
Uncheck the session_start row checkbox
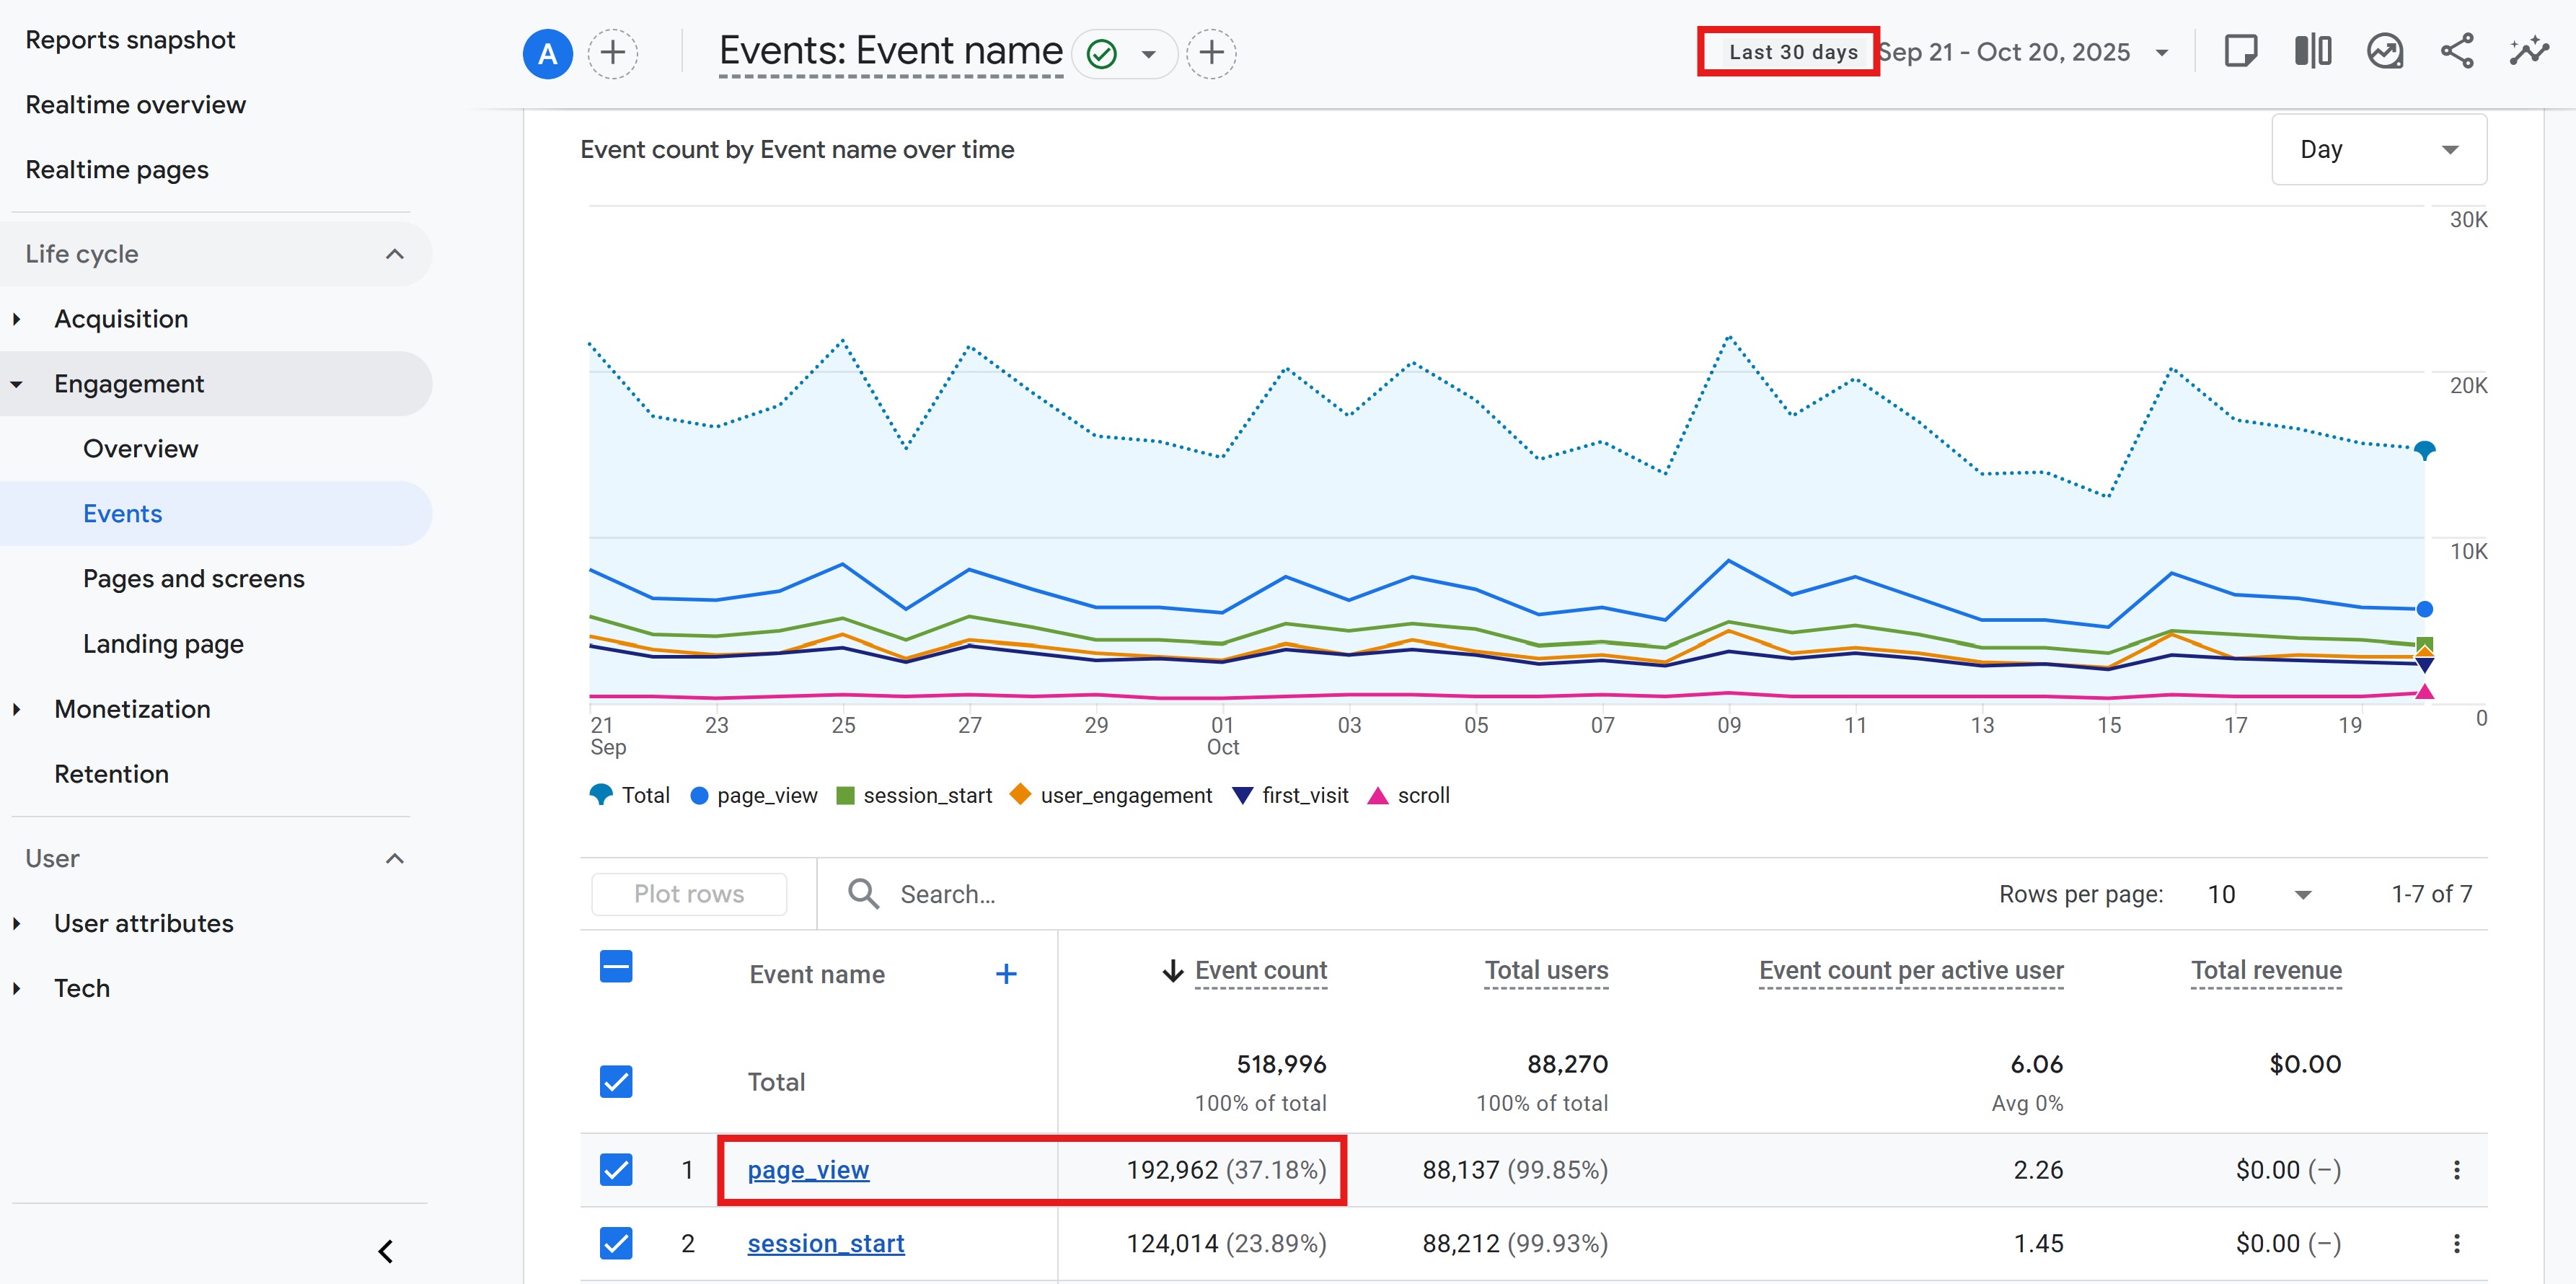coord(616,1243)
